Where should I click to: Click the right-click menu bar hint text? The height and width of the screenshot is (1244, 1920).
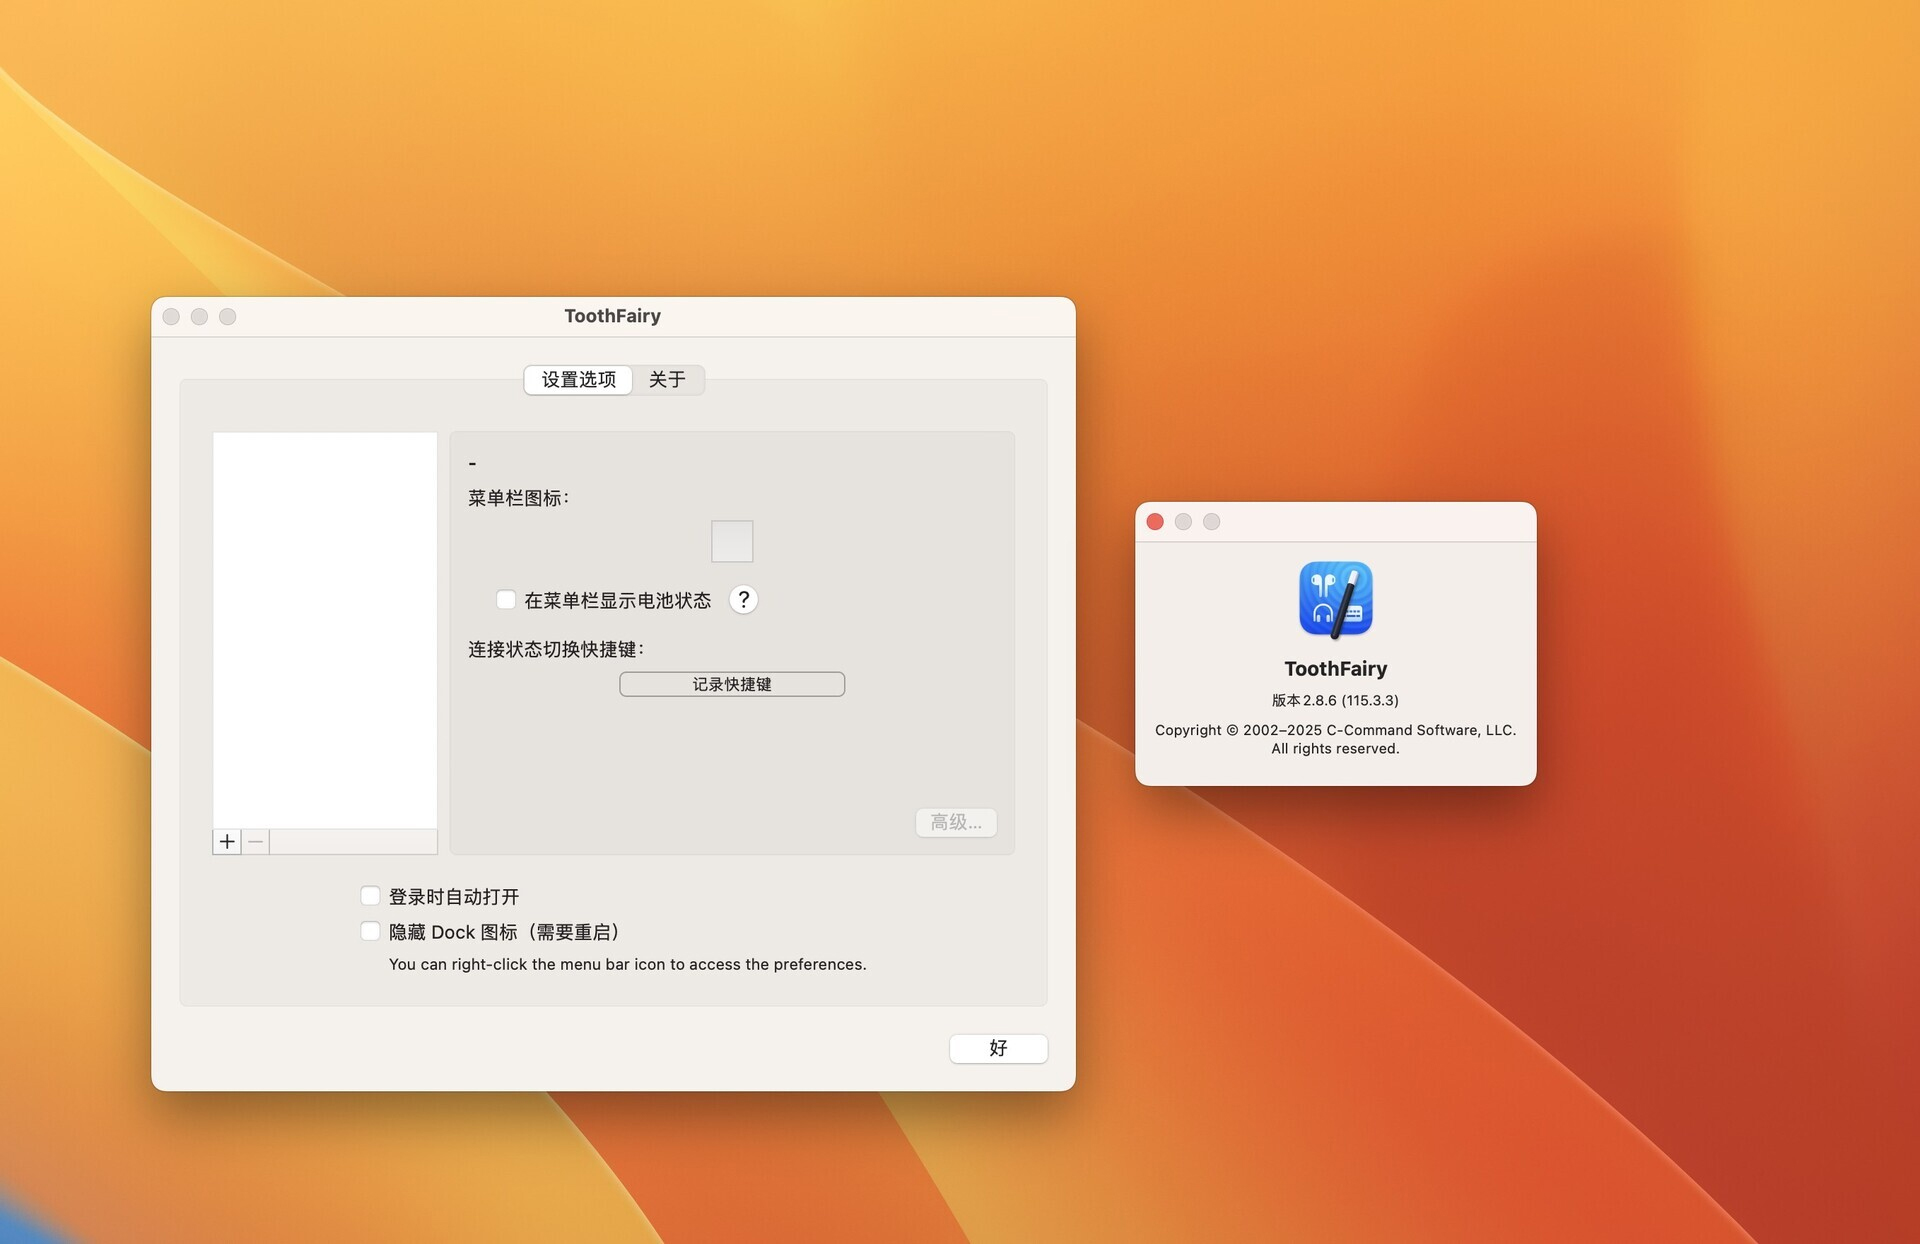[x=627, y=964]
